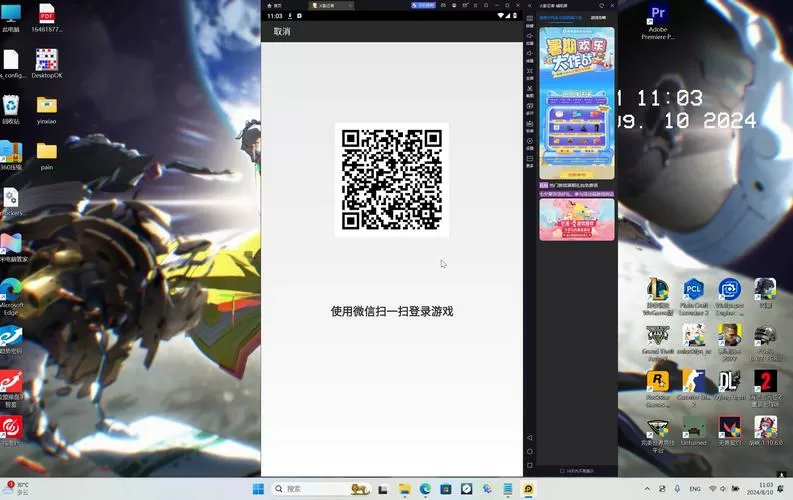Click the taskbar search box
The image size is (793, 500).
pyautogui.click(x=322, y=489)
